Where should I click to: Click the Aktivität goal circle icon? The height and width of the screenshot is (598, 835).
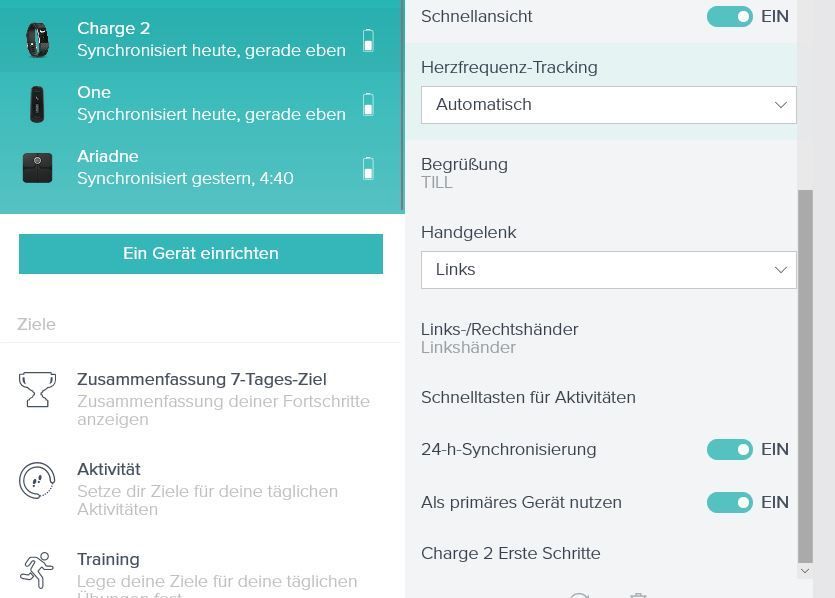[37, 480]
